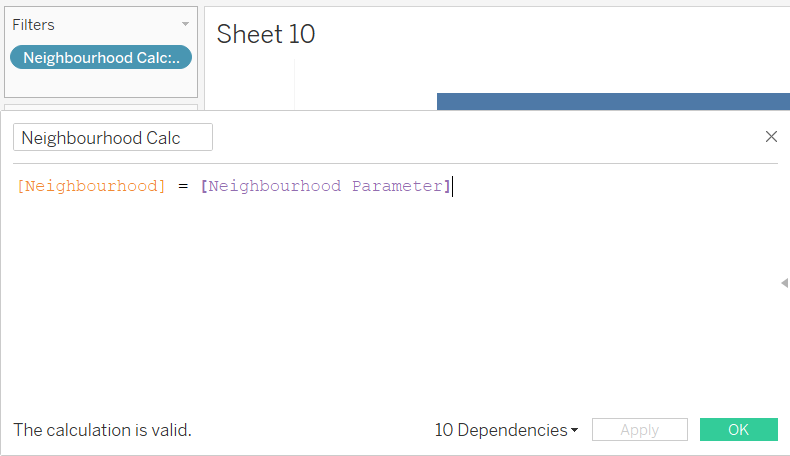Expand the function list side arrow

coord(784,283)
